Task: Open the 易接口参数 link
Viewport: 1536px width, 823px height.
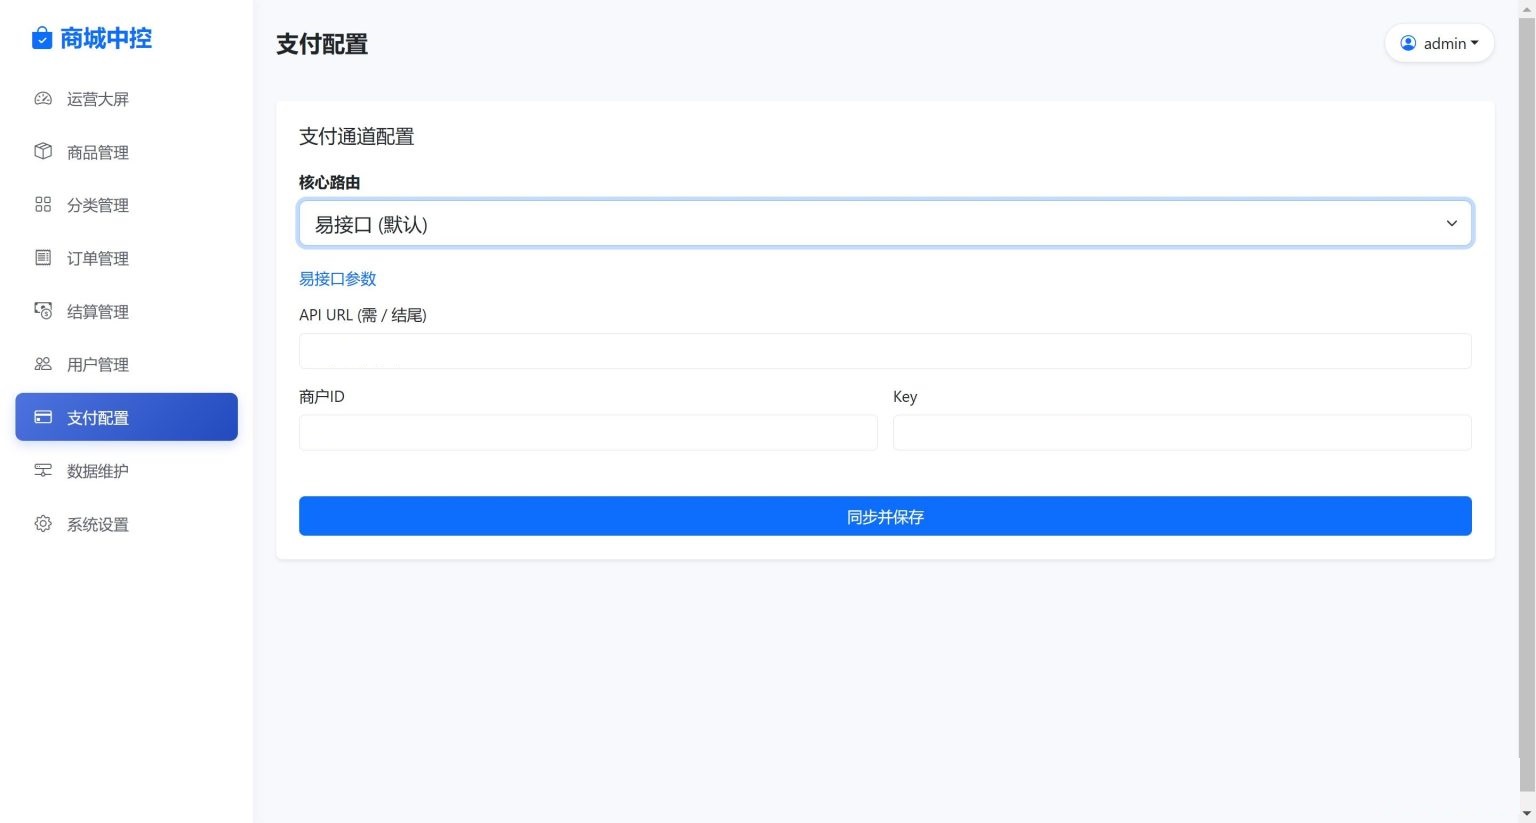Action: point(337,278)
